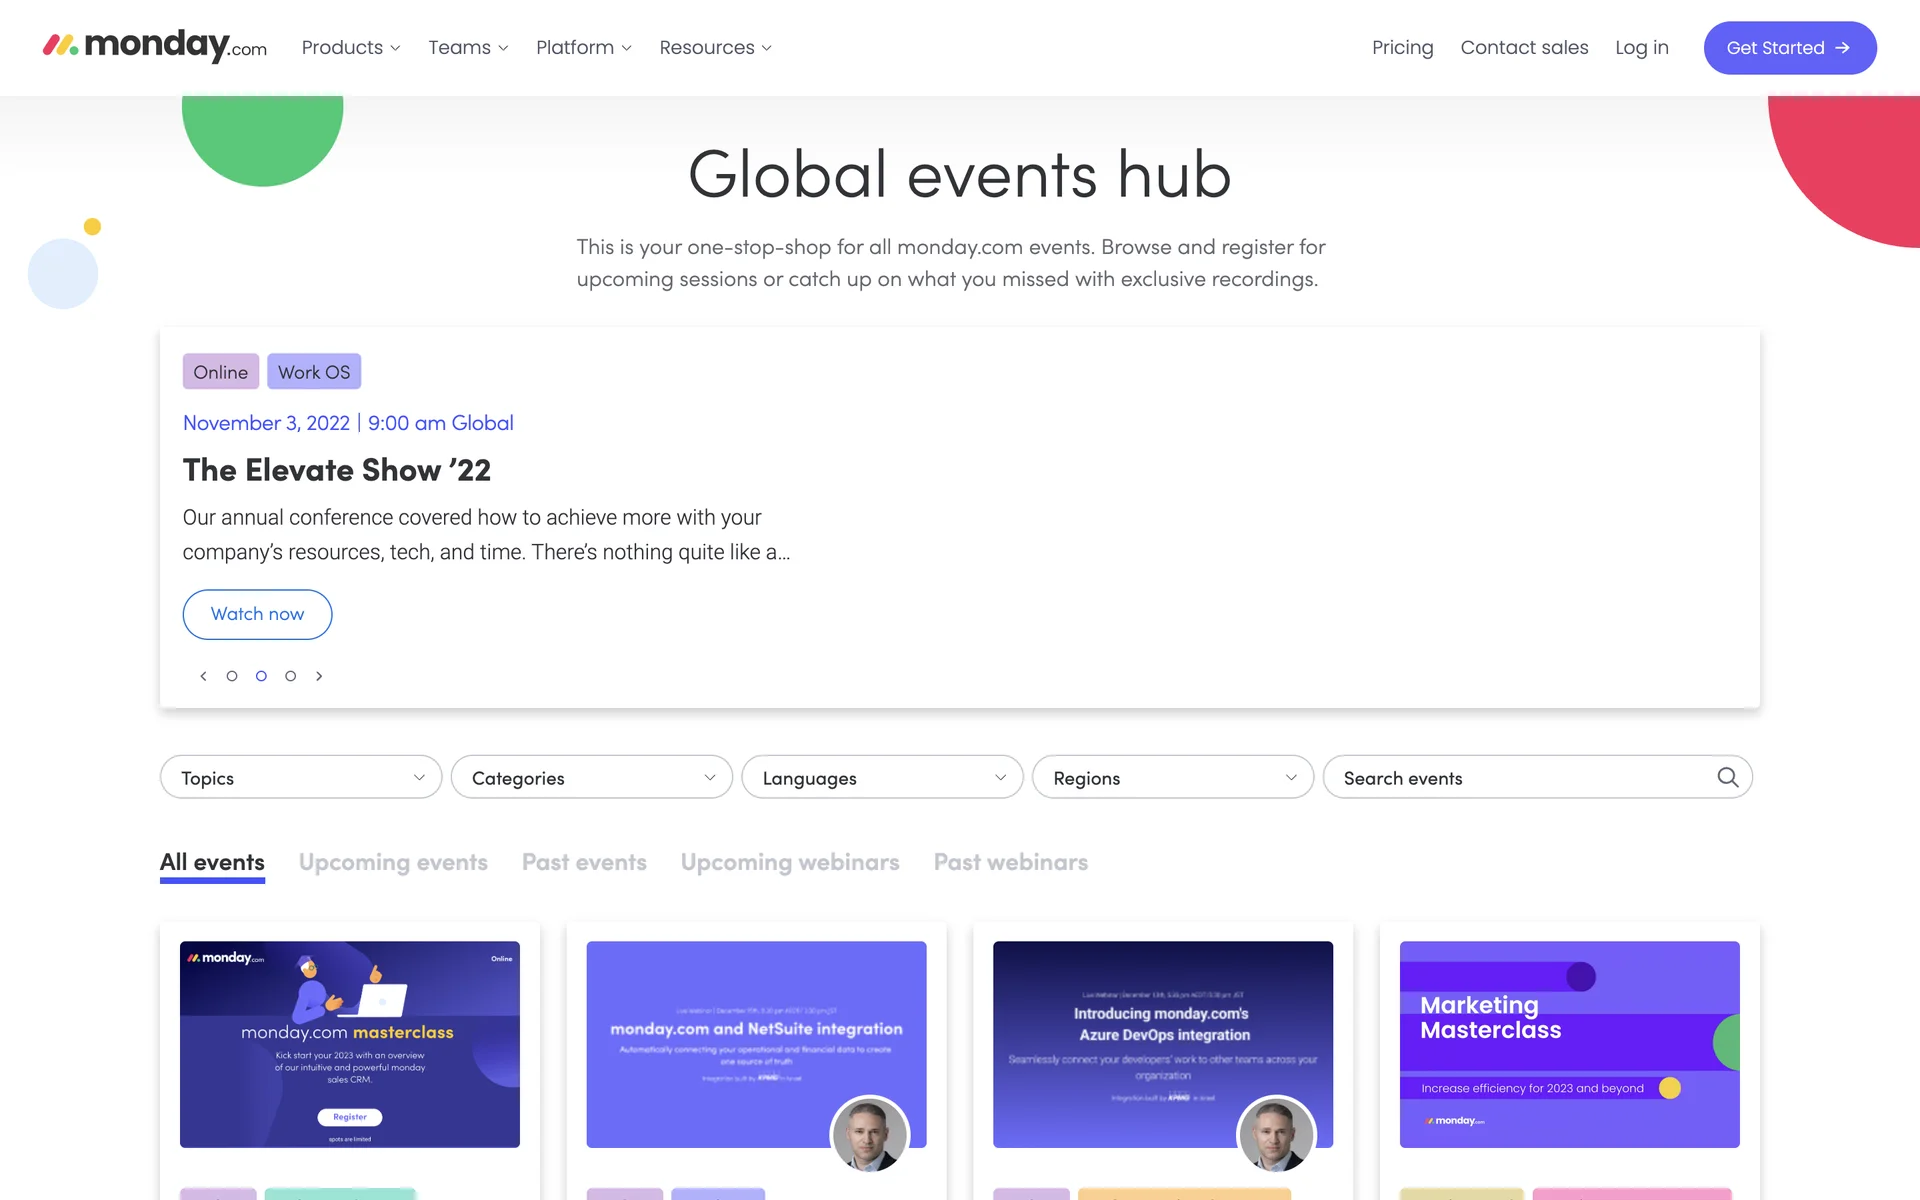1920x1200 pixels.
Task: Go to previous carousel slide arrow
Action: pos(203,676)
